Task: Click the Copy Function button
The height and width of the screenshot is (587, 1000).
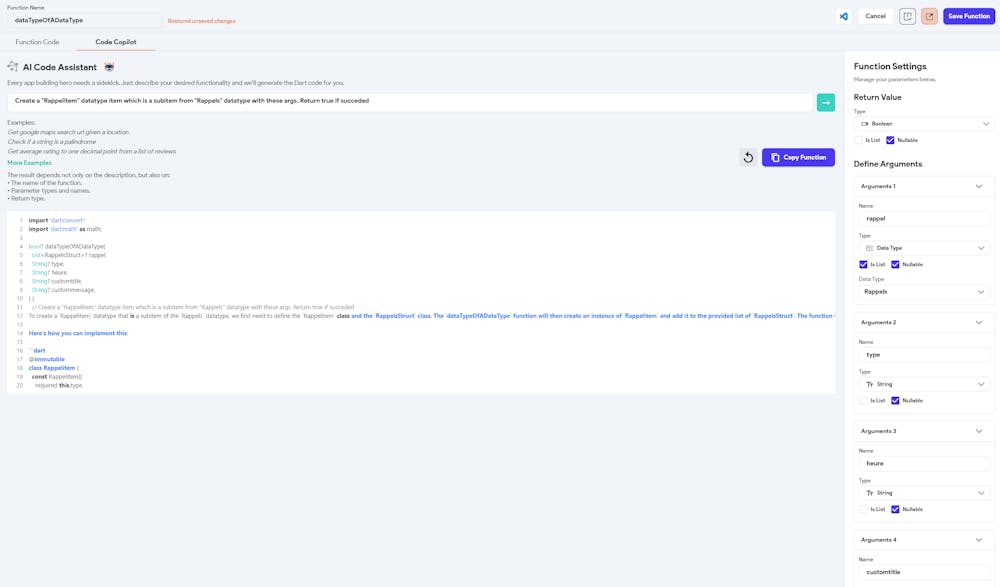Action: [798, 157]
